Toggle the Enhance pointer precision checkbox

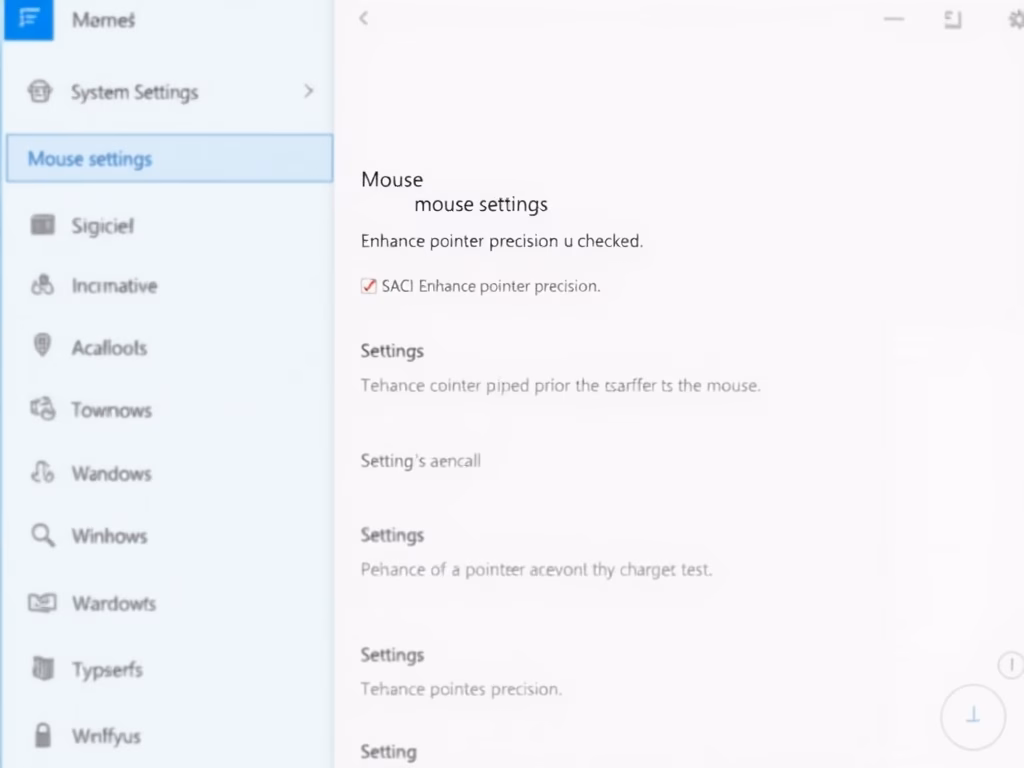pyautogui.click(x=368, y=286)
